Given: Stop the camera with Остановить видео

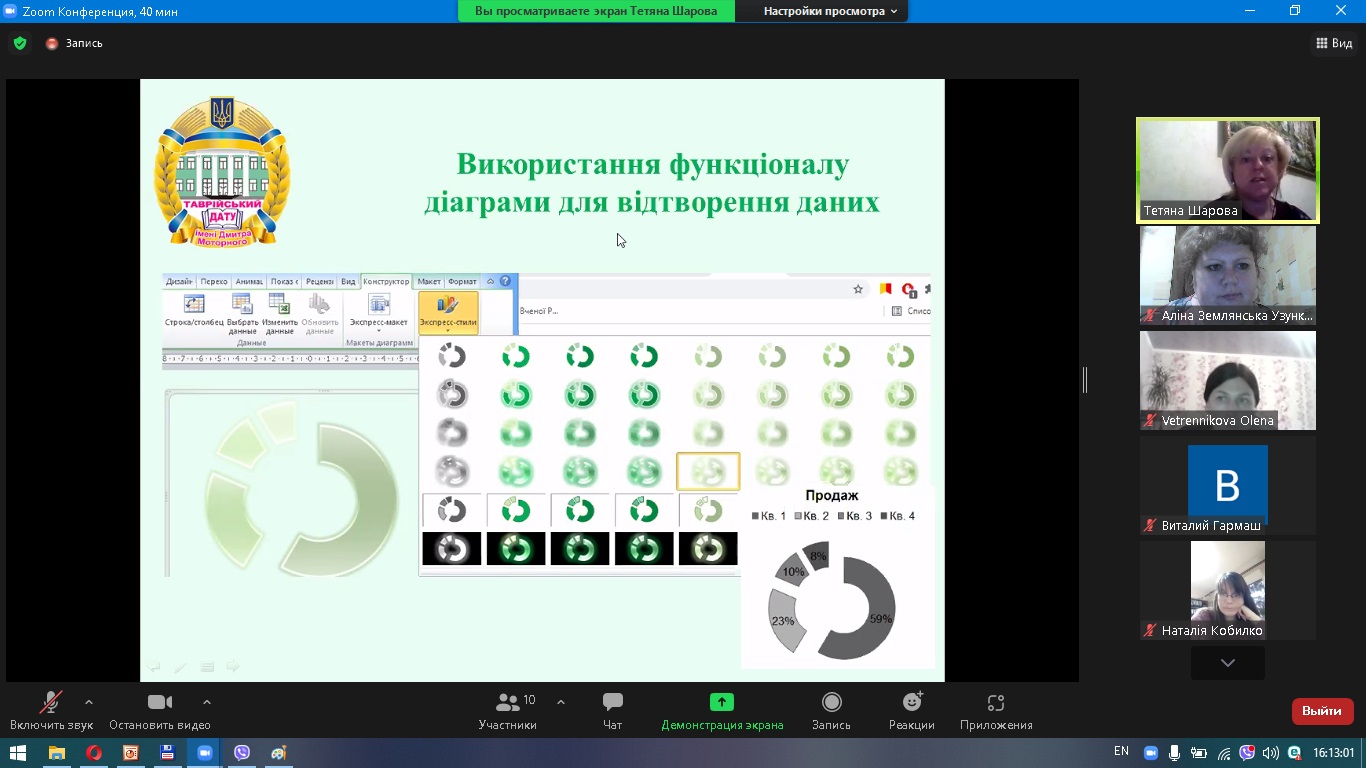Looking at the screenshot, I should point(160,711).
